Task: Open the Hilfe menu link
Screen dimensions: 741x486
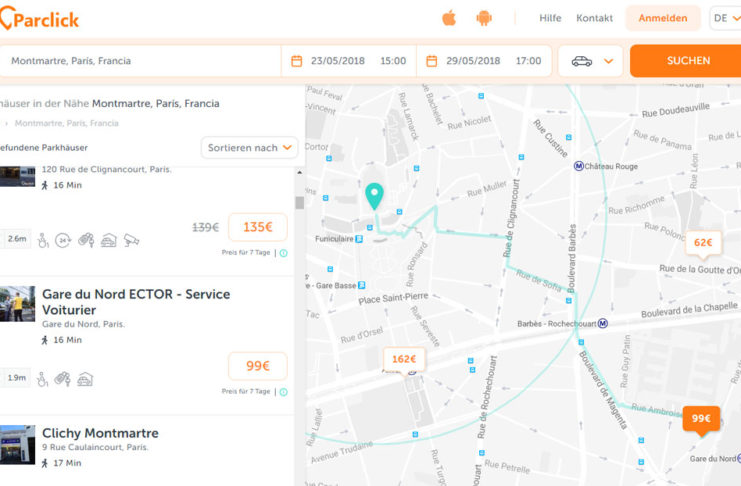Action: point(550,18)
